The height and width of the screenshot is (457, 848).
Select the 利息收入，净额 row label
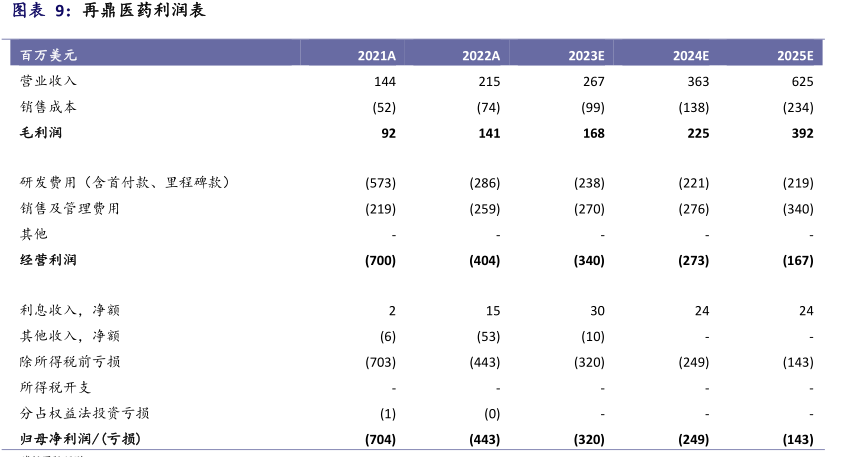pos(70,311)
